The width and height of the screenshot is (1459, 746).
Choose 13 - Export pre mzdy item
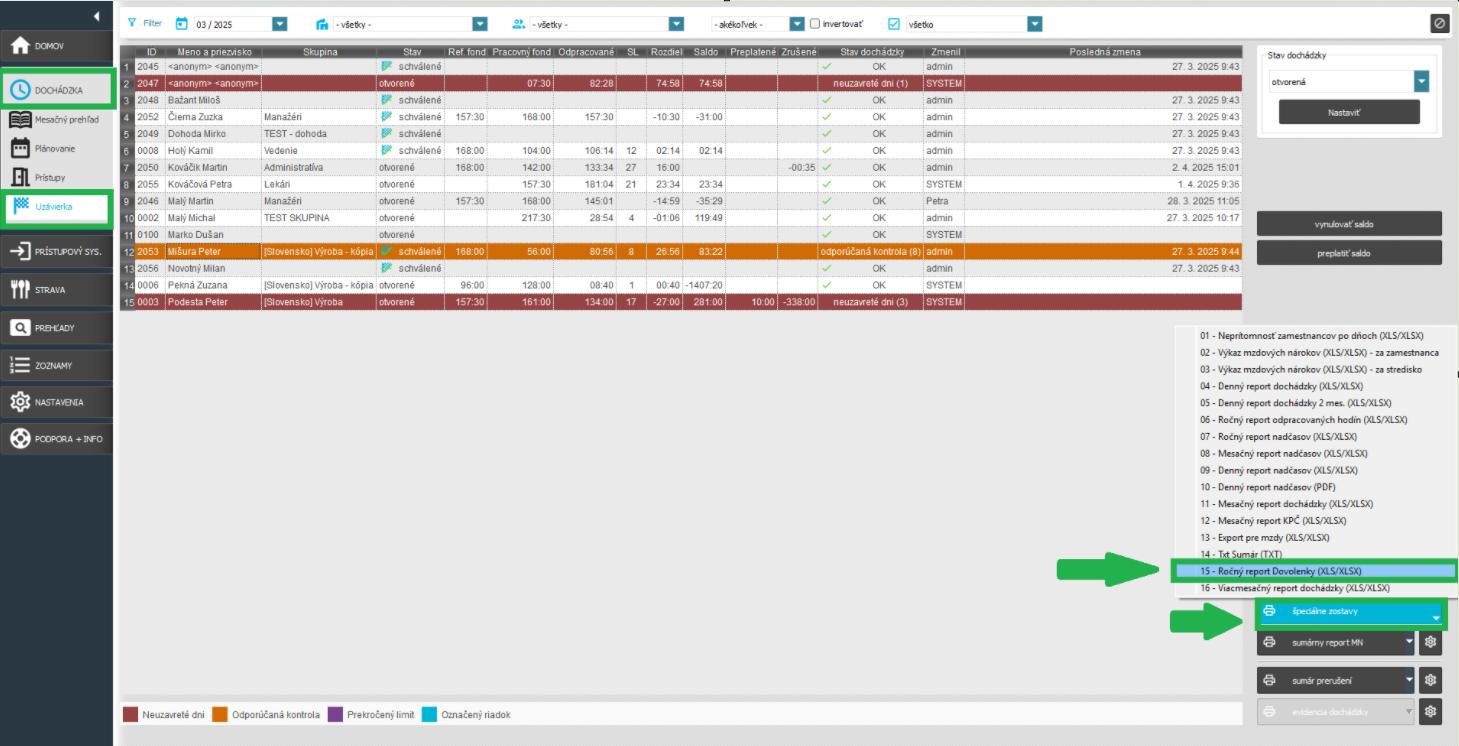click(x=1264, y=537)
